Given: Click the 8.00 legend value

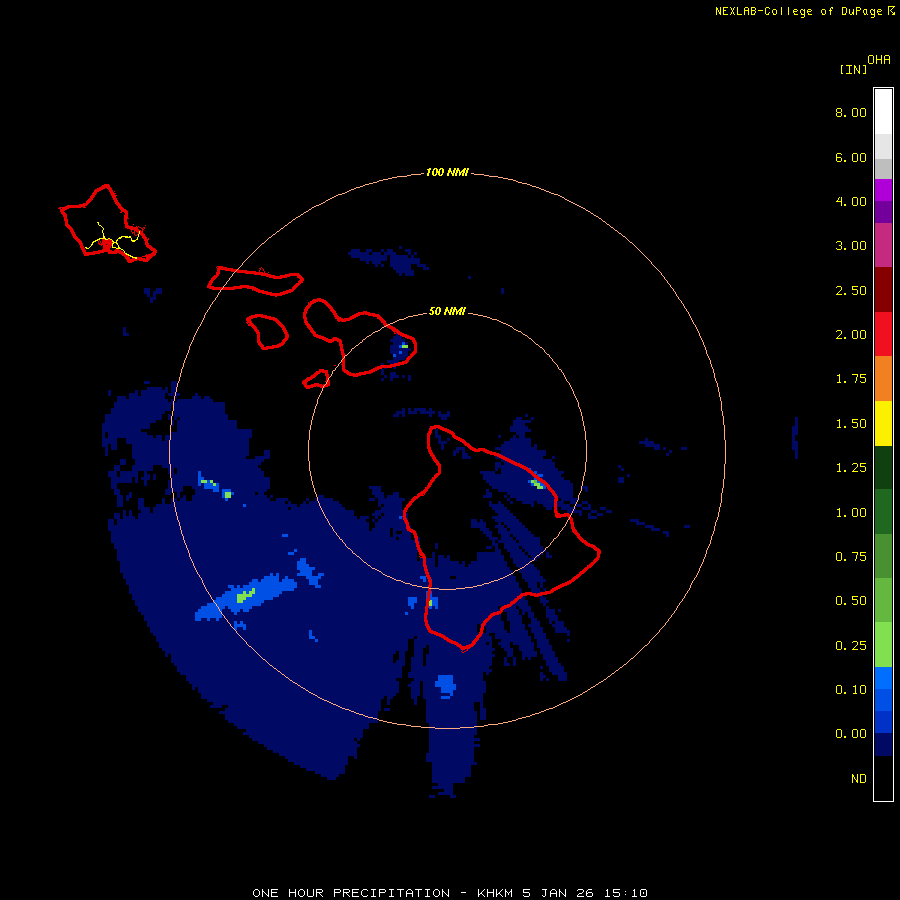Looking at the screenshot, I should pos(851,112).
